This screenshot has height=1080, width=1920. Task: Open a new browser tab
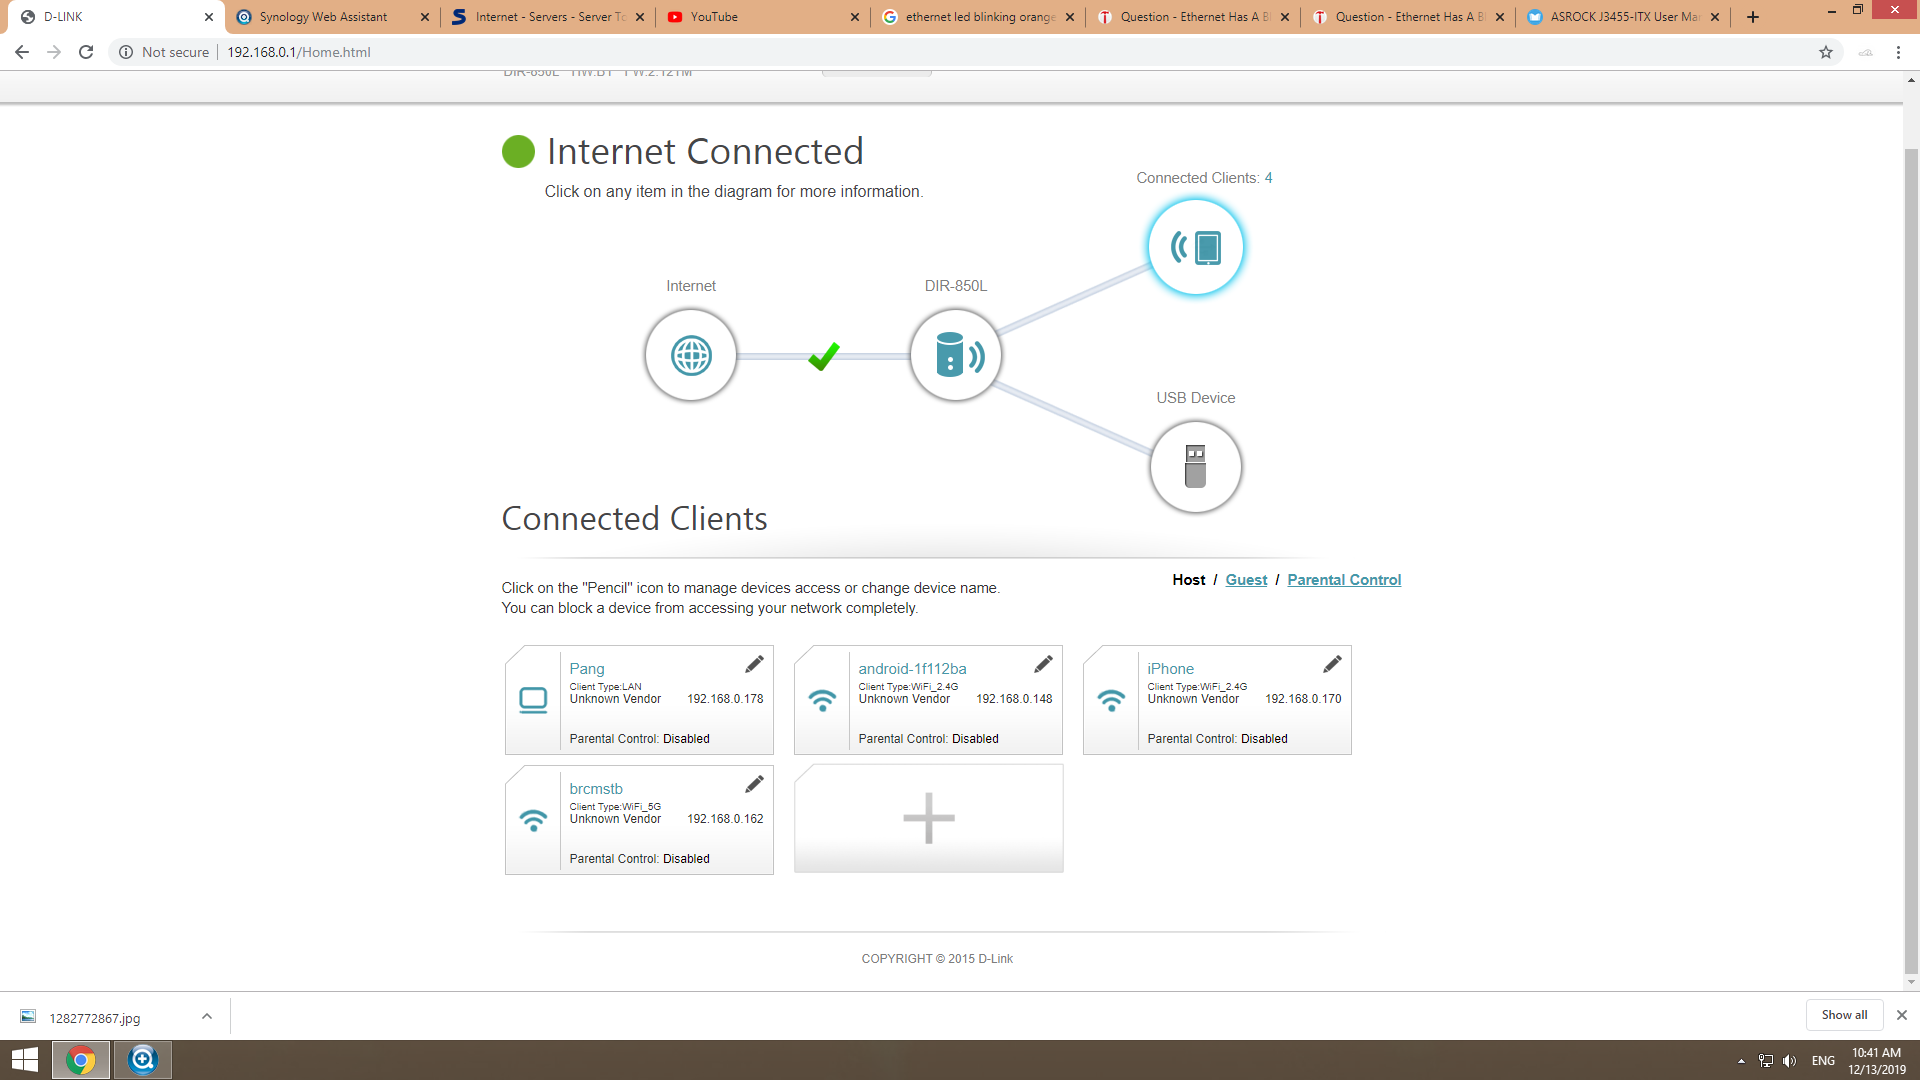pyautogui.click(x=1753, y=17)
